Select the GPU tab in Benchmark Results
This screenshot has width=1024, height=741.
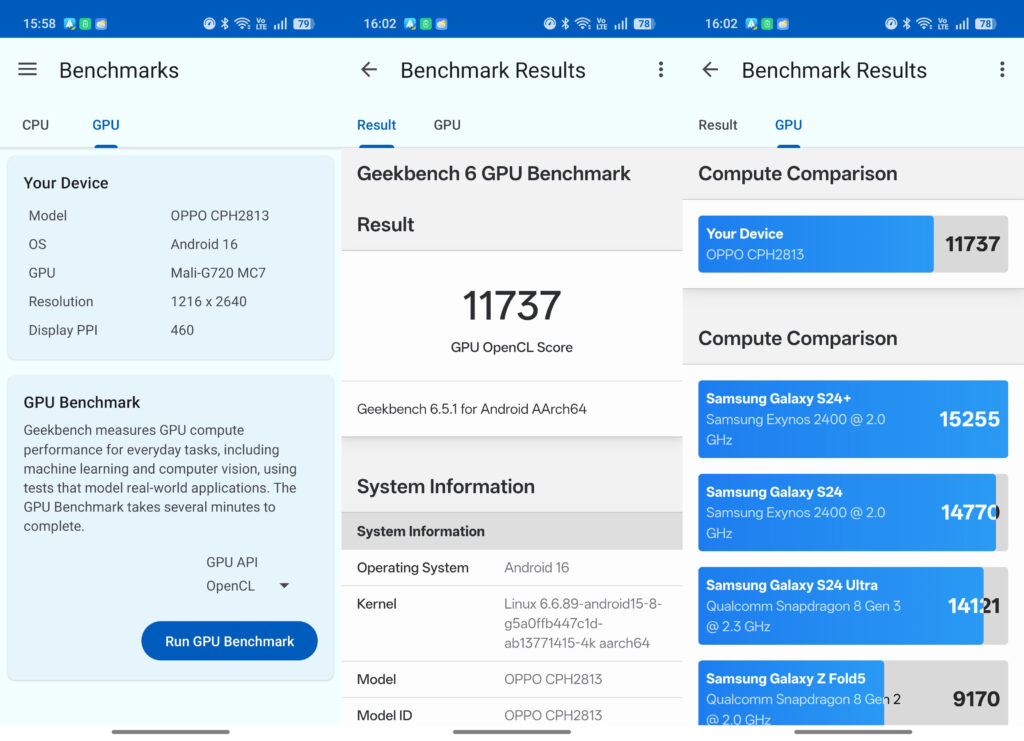pos(446,124)
